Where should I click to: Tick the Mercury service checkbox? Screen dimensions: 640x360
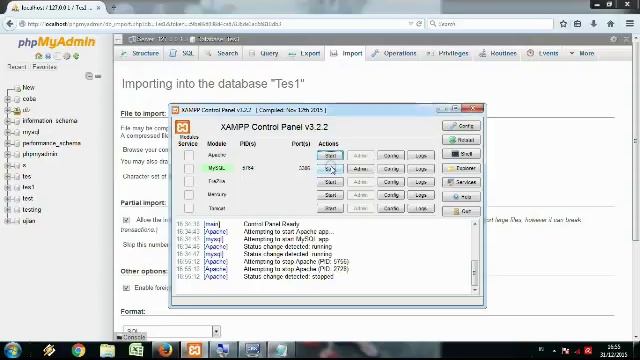[189, 195]
